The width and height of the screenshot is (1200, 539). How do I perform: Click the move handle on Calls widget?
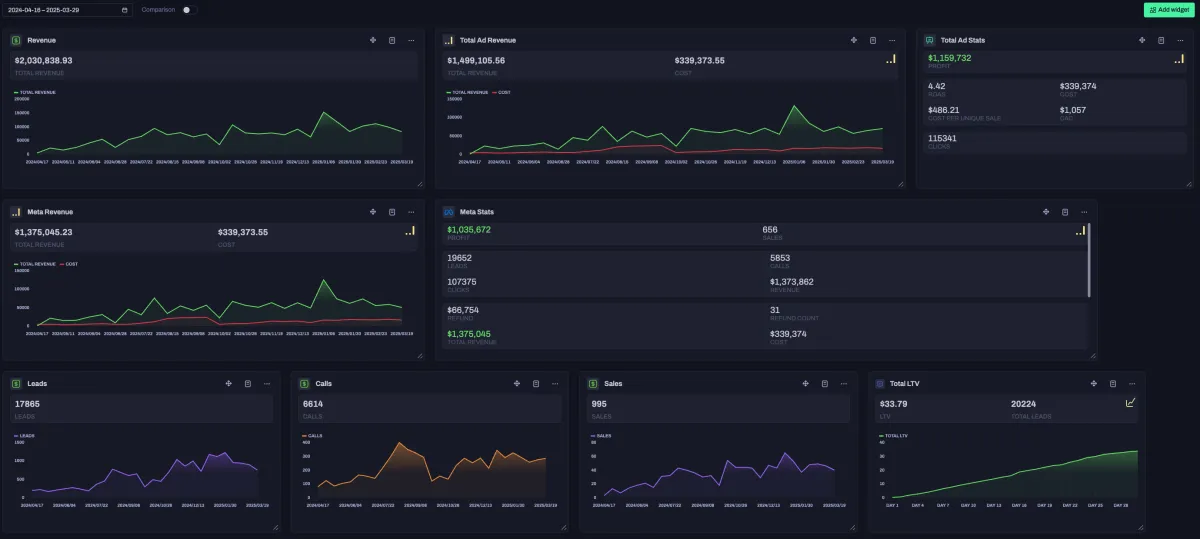point(517,384)
